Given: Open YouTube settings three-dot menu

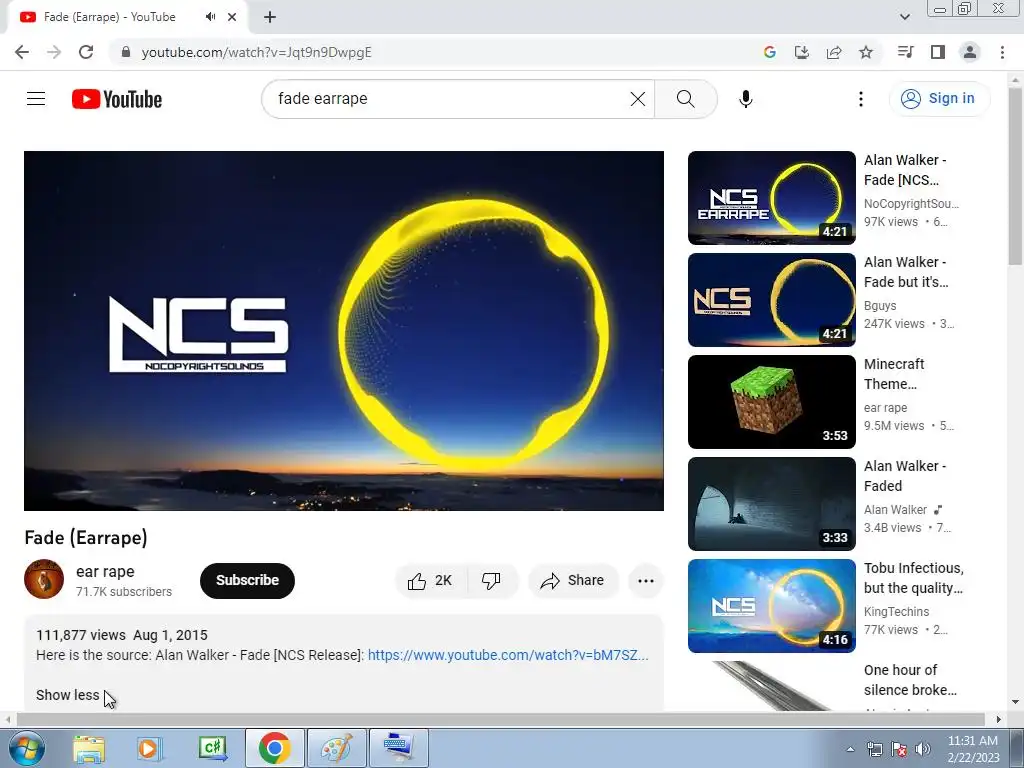Looking at the screenshot, I should [860, 99].
